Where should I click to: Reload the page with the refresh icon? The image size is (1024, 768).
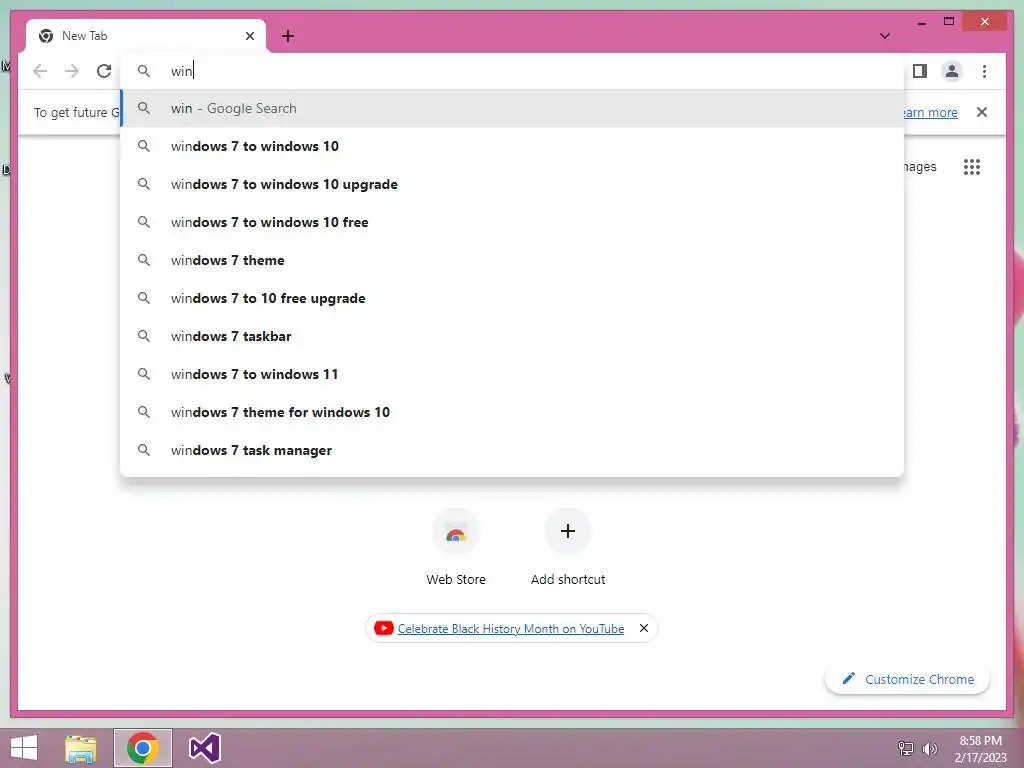click(x=104, y=71)
